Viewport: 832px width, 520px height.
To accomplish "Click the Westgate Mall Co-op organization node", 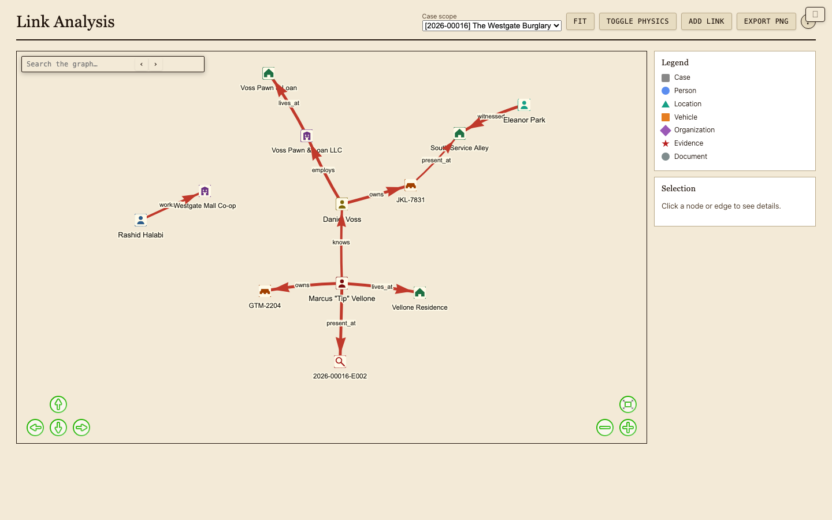I will [205, 191].
